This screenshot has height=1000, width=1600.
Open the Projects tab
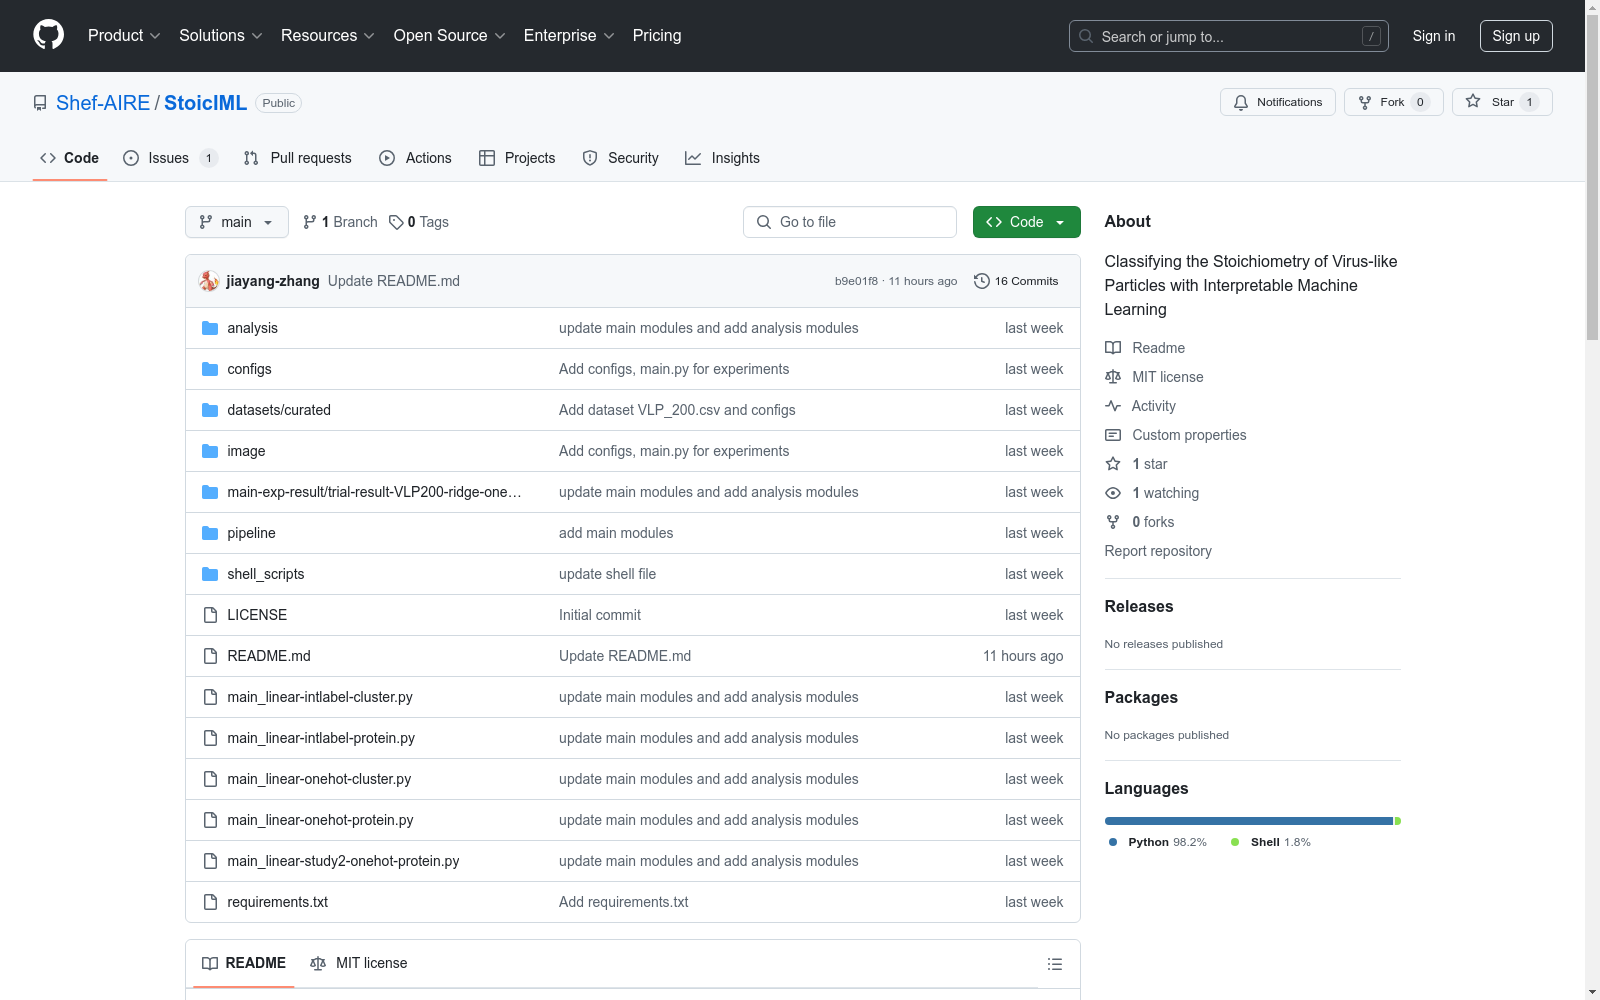517,158
